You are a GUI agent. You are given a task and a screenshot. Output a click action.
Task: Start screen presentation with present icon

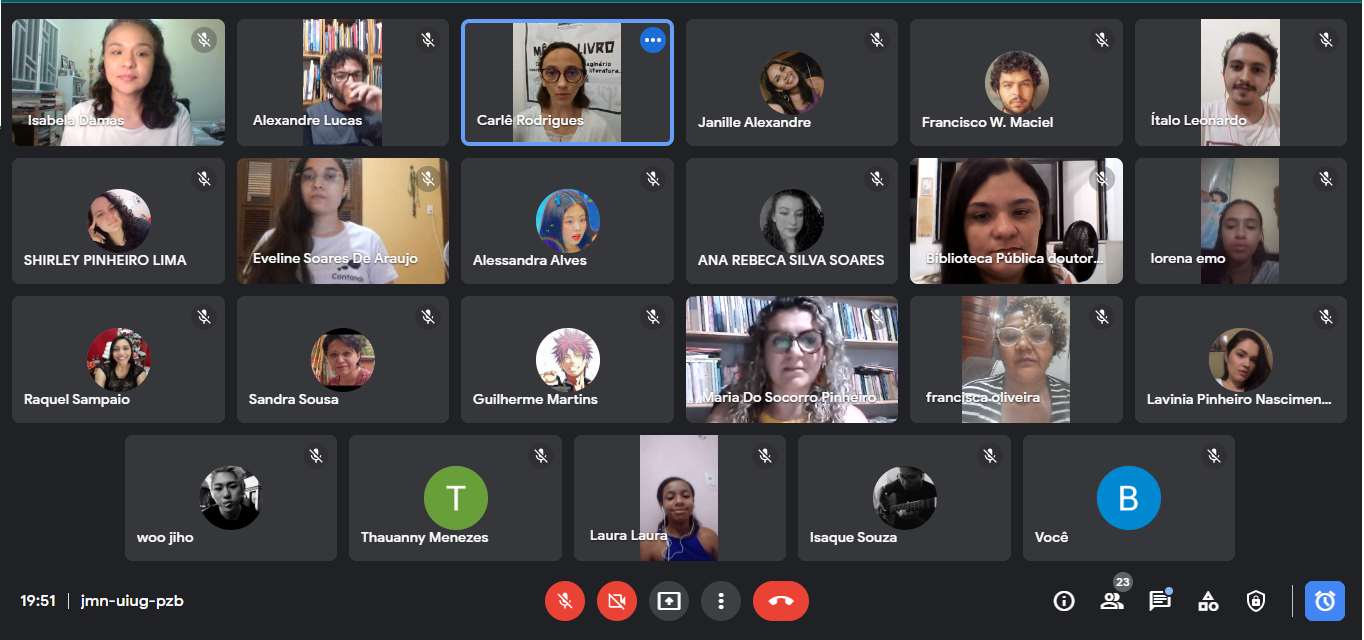coord(669,601)
